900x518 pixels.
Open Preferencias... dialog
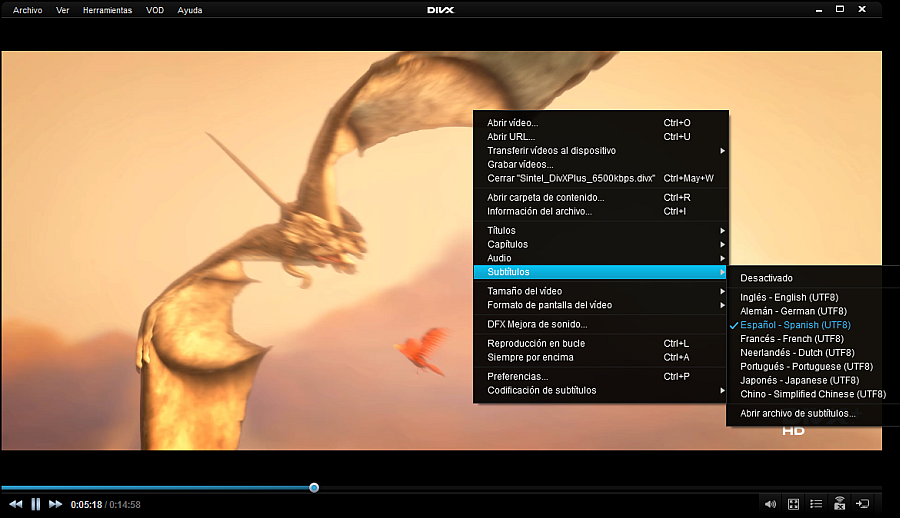click(x=600, y=376)
